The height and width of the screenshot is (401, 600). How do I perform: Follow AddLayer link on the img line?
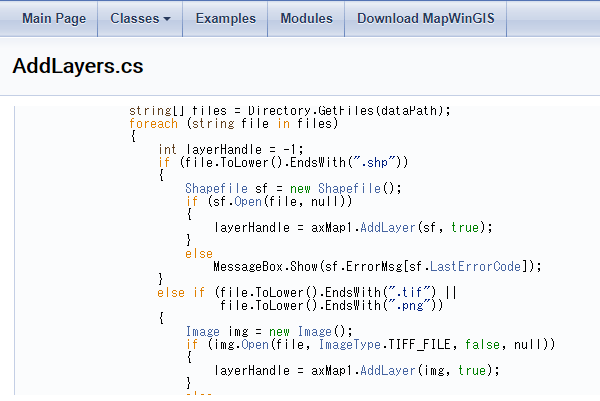(387, 370)
